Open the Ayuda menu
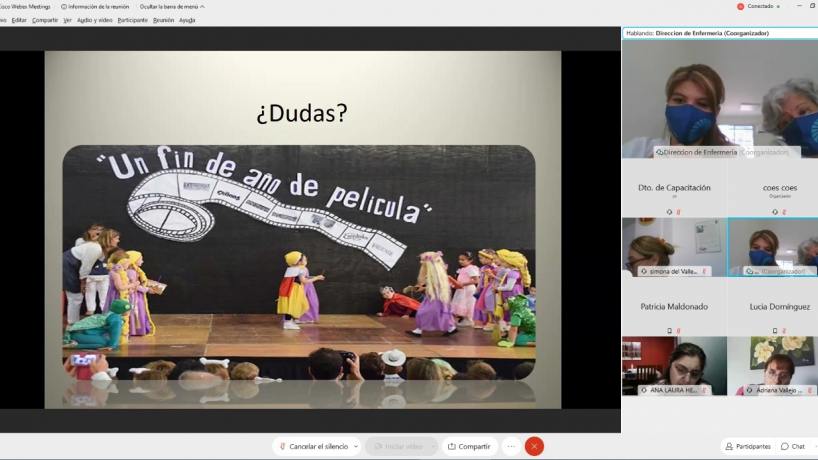818x460 pixels. click(187, 20)
